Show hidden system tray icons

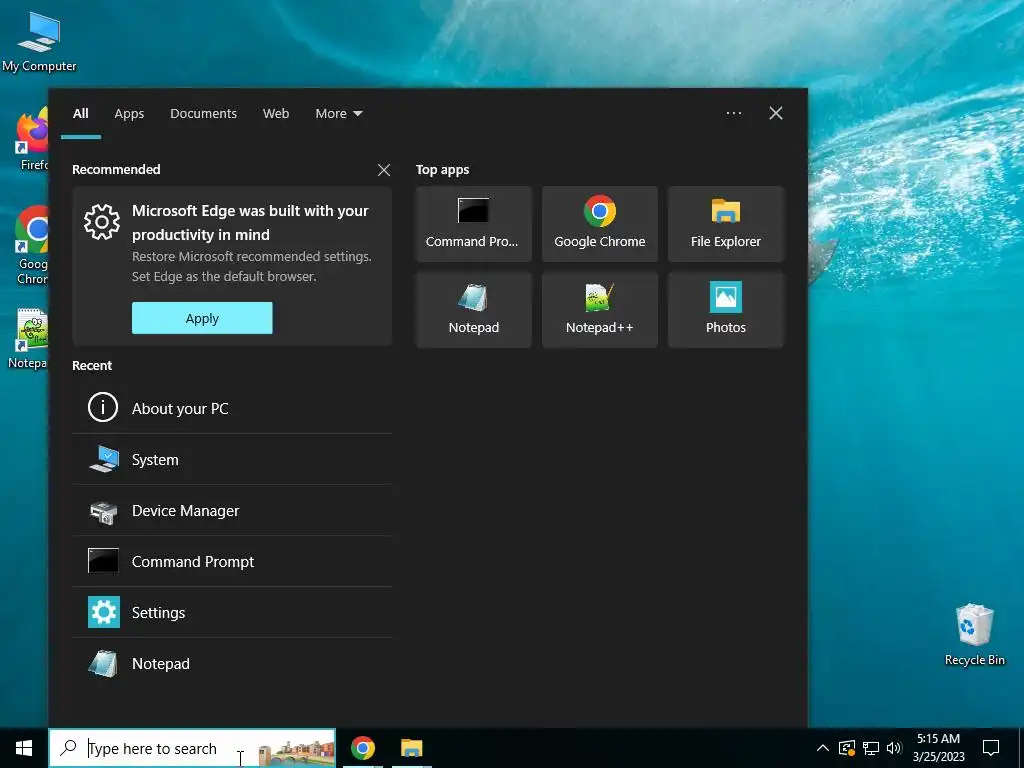[x=823, y=748]
